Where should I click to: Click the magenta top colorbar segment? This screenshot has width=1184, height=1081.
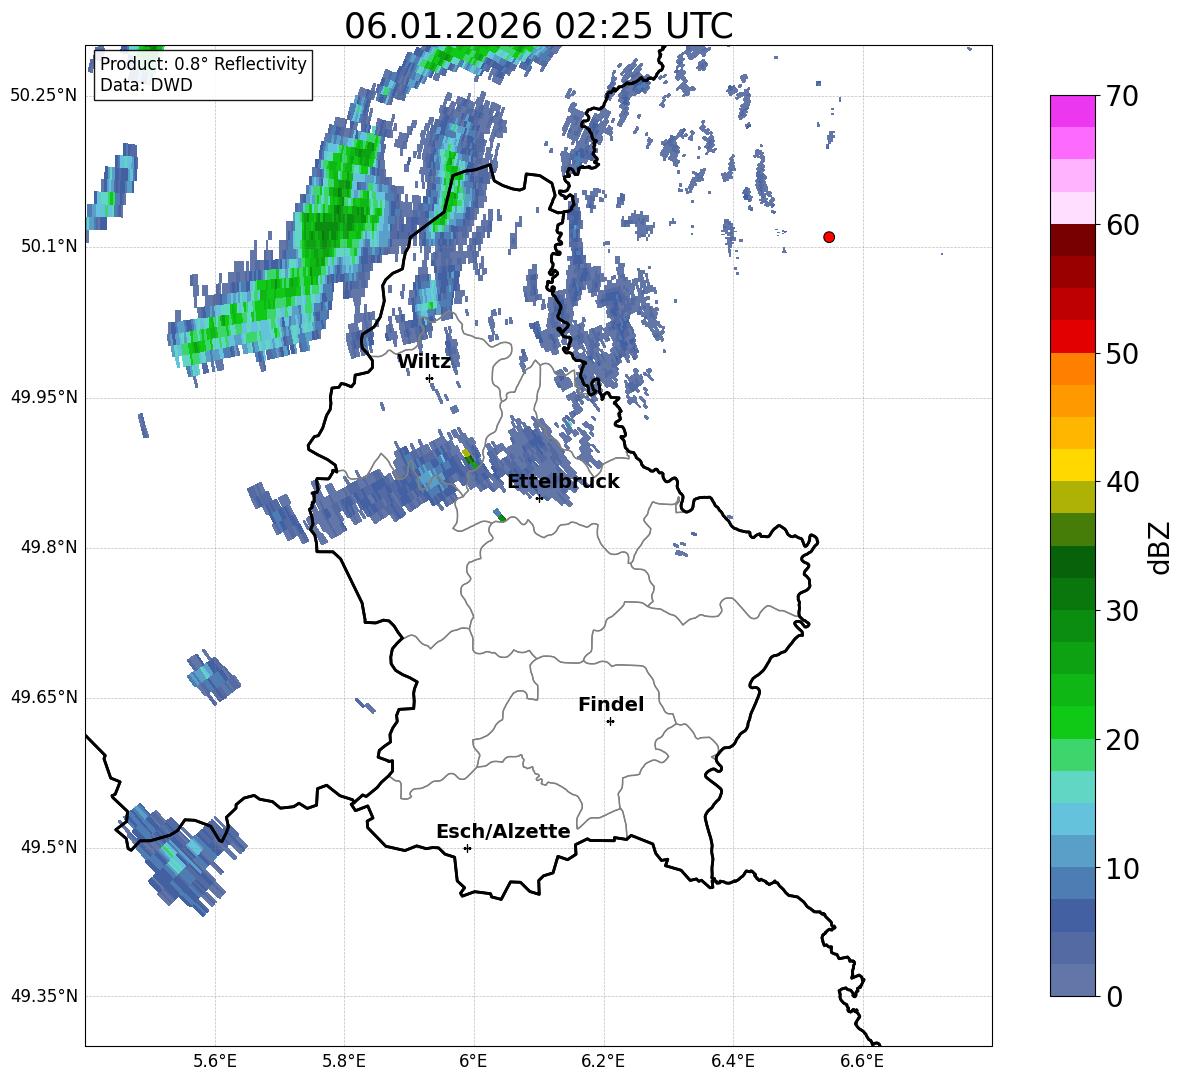tap(1072, 112)
